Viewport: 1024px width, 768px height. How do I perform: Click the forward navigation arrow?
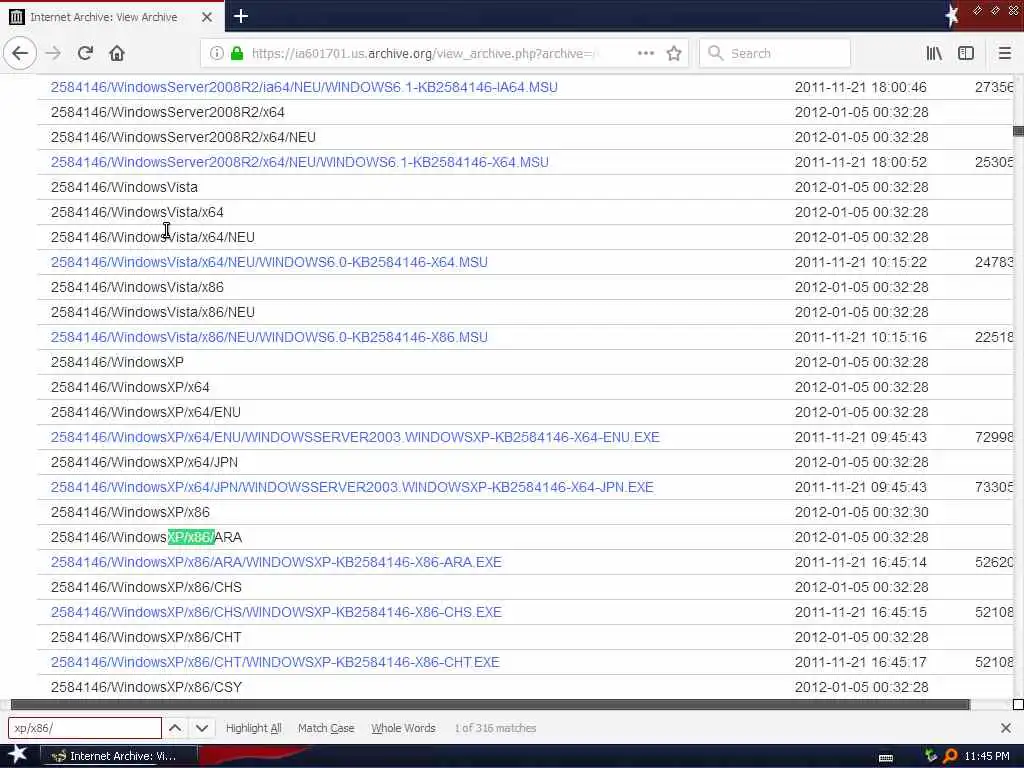[53, 53]
